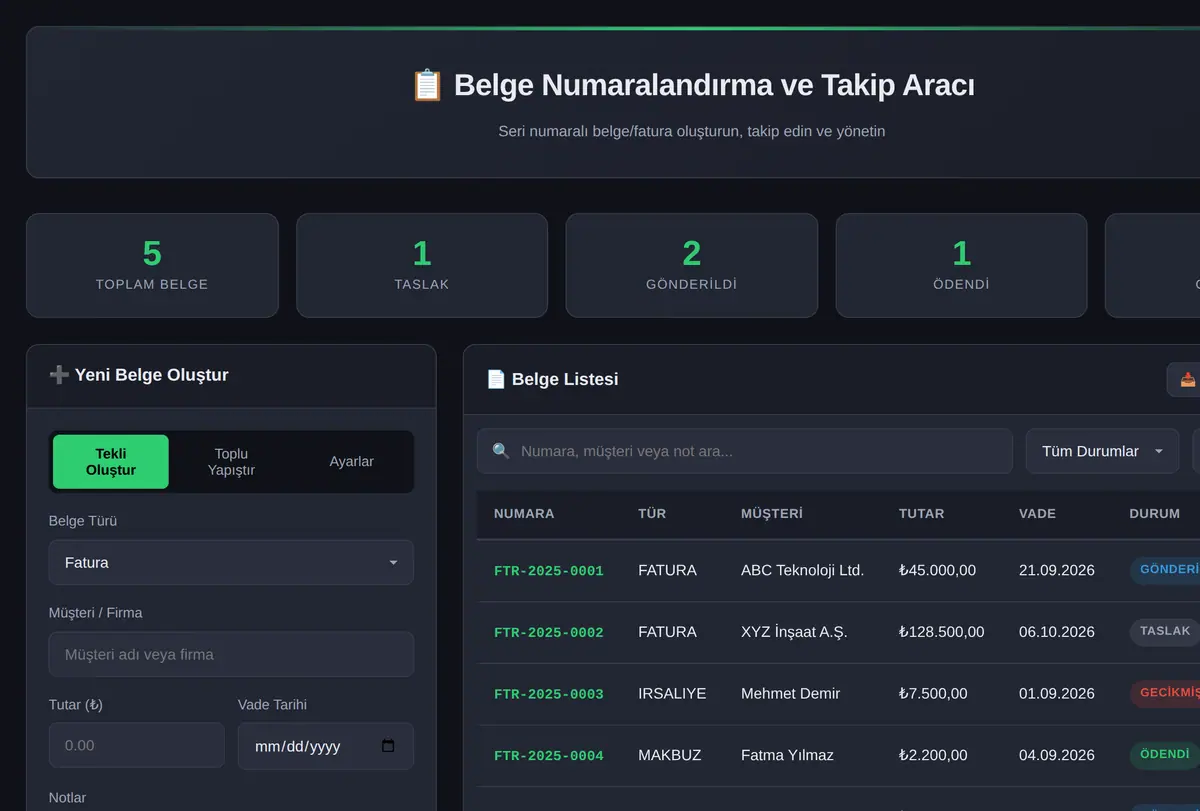Click customer cell Mehmet Demir
1200x811 pixels.
click(790, 693)
